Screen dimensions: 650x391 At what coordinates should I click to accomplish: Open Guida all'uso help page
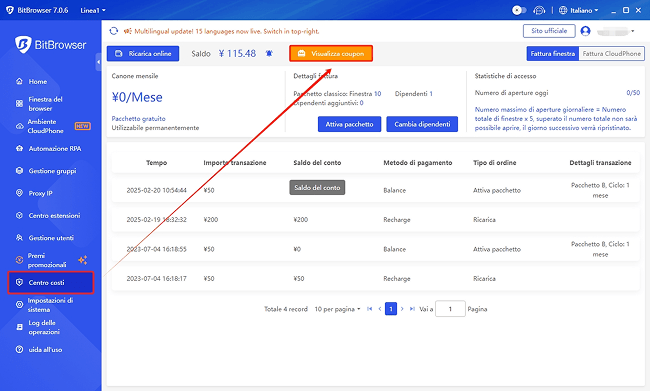click(45, 350)
